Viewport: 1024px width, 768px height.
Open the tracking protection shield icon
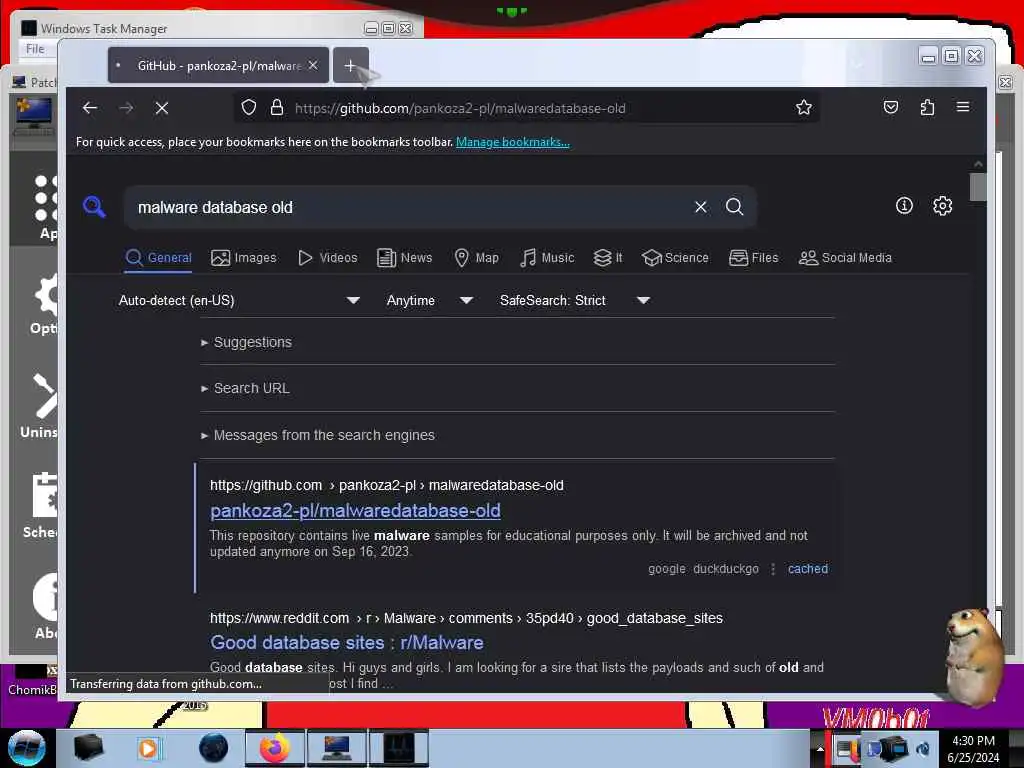pyautogui.click(x=249, y=108)
